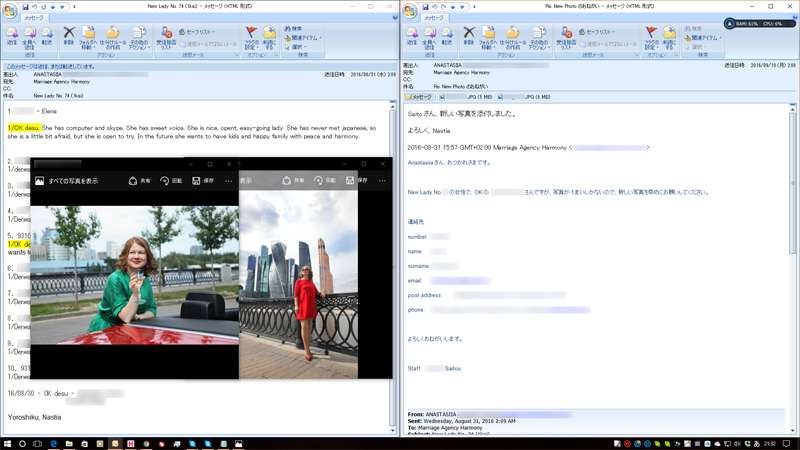Click blurred email address next to 'email:' label

(x=460, y=281)
